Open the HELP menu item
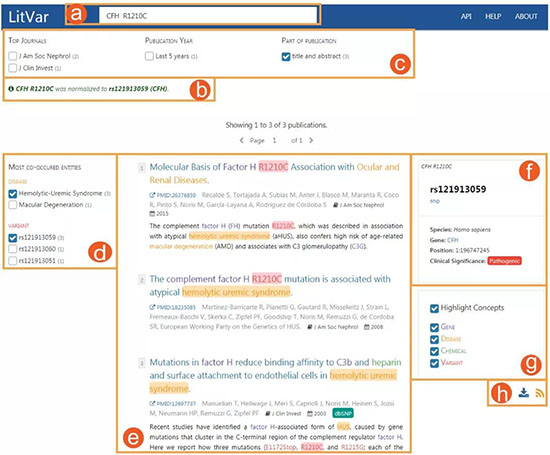550x455 pixels. (x=493, y=16)
